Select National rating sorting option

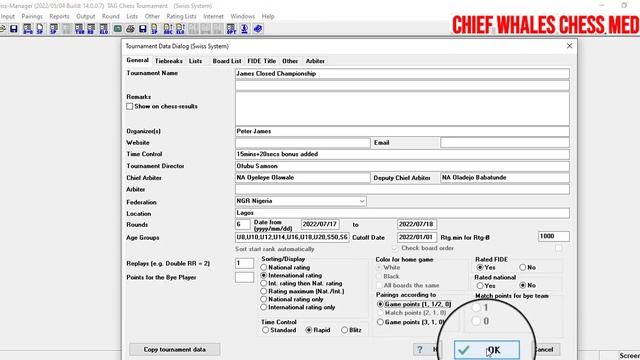coord(264,267)
